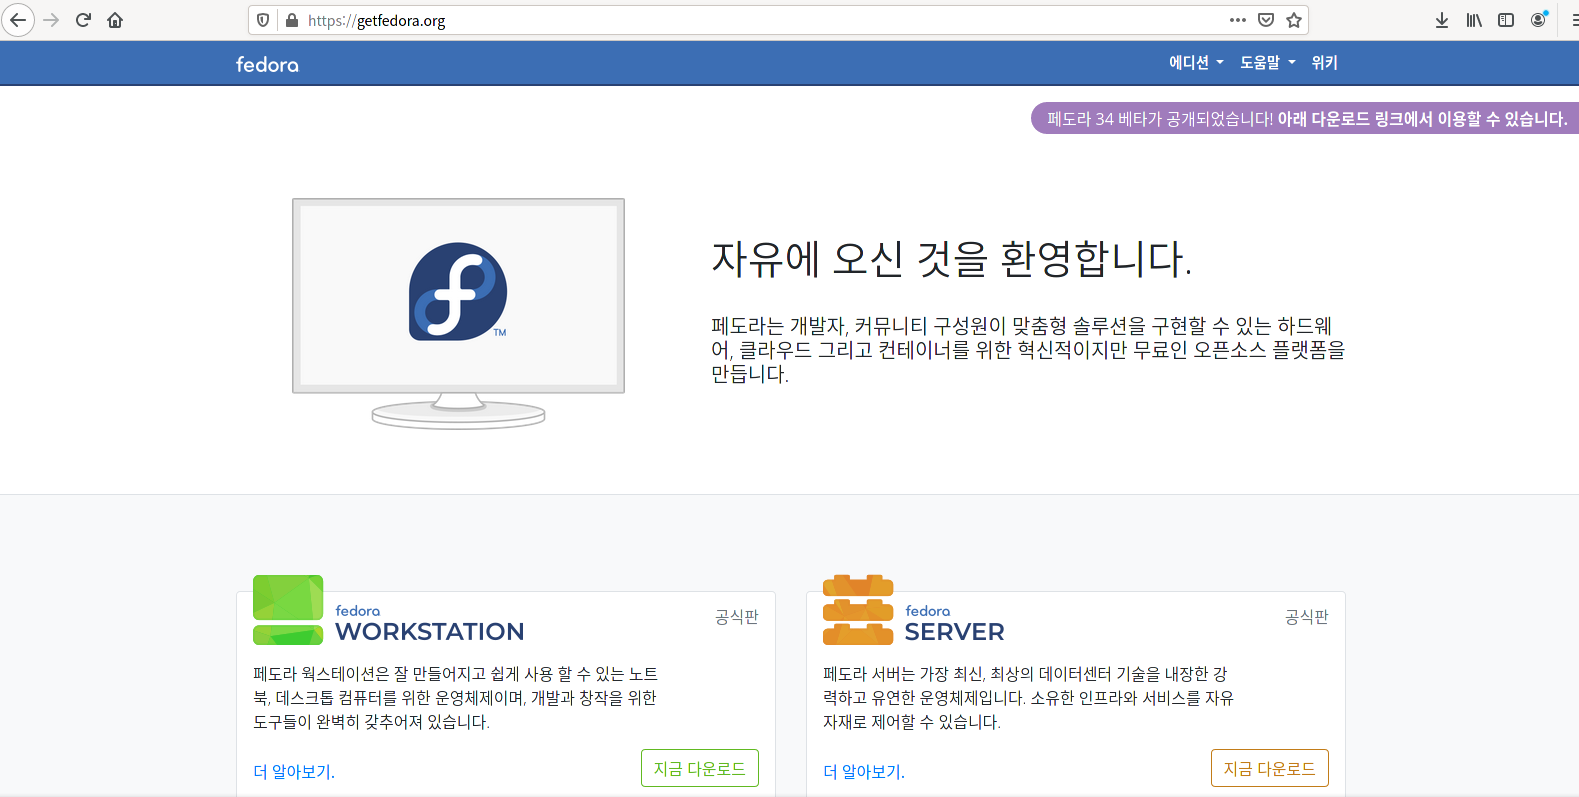The image size is (1579, 797).
Task: Reload the current page
Action: 84,20
